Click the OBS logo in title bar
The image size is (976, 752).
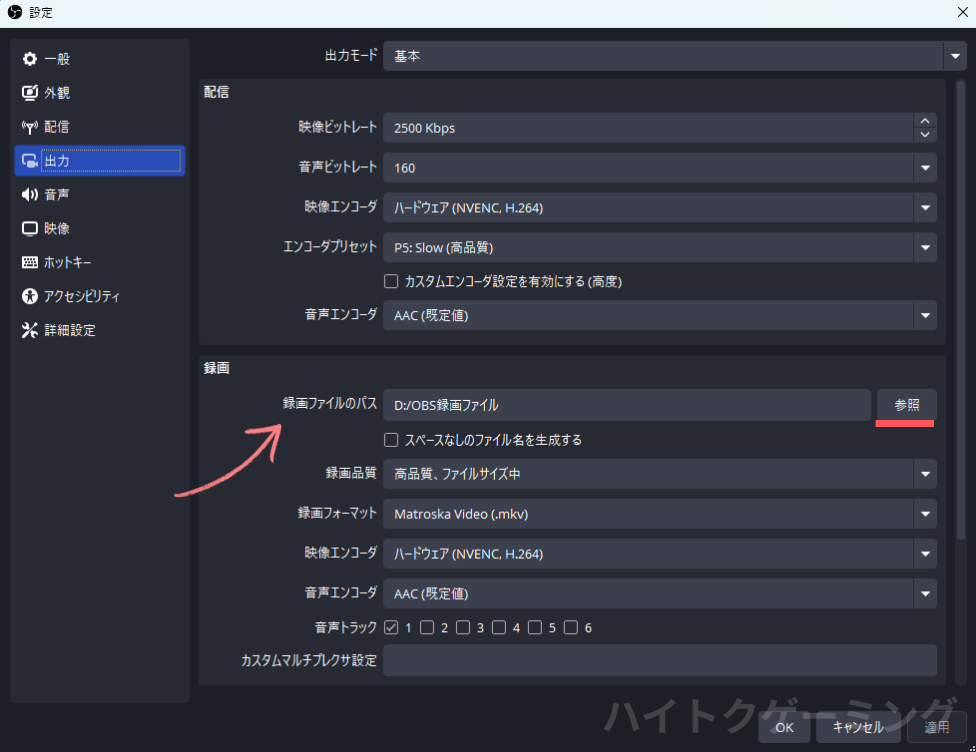click(14, 12)
